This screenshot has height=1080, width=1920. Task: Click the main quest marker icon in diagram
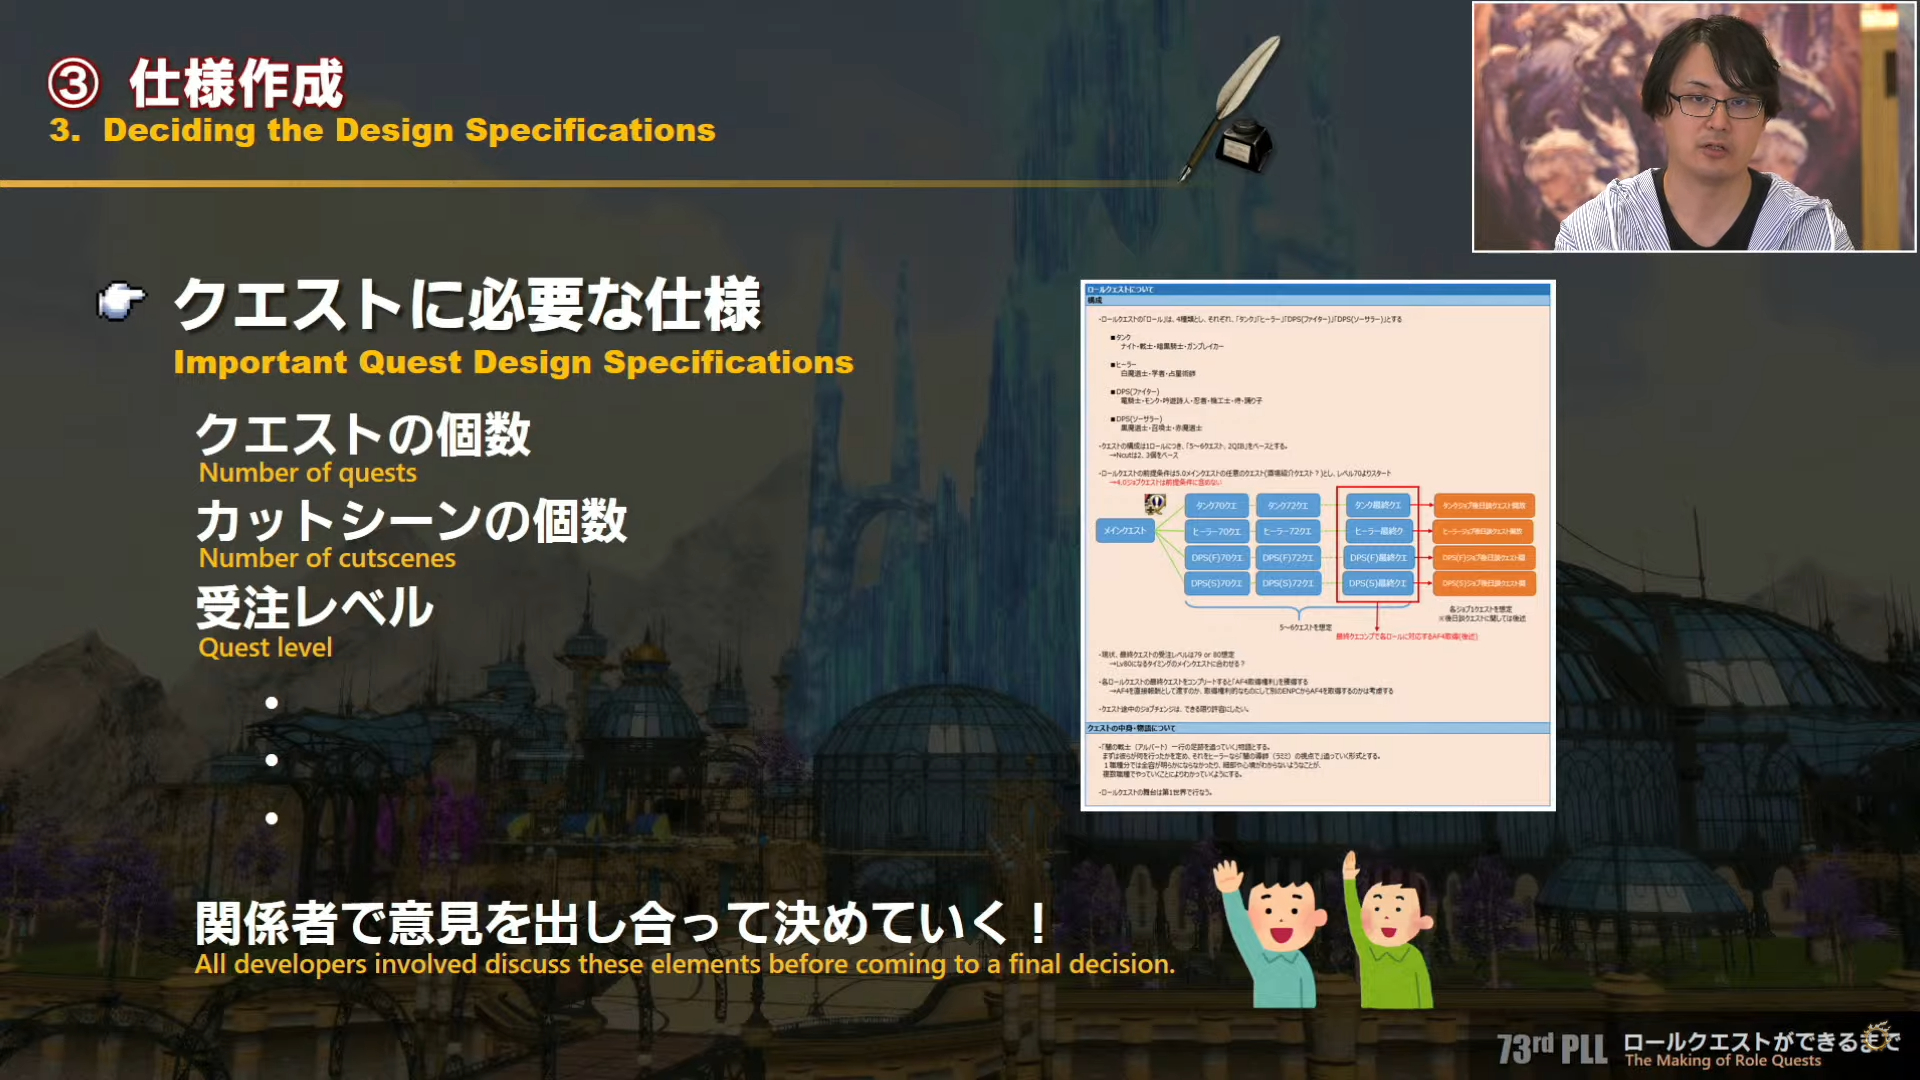(x=1155, y=504)
